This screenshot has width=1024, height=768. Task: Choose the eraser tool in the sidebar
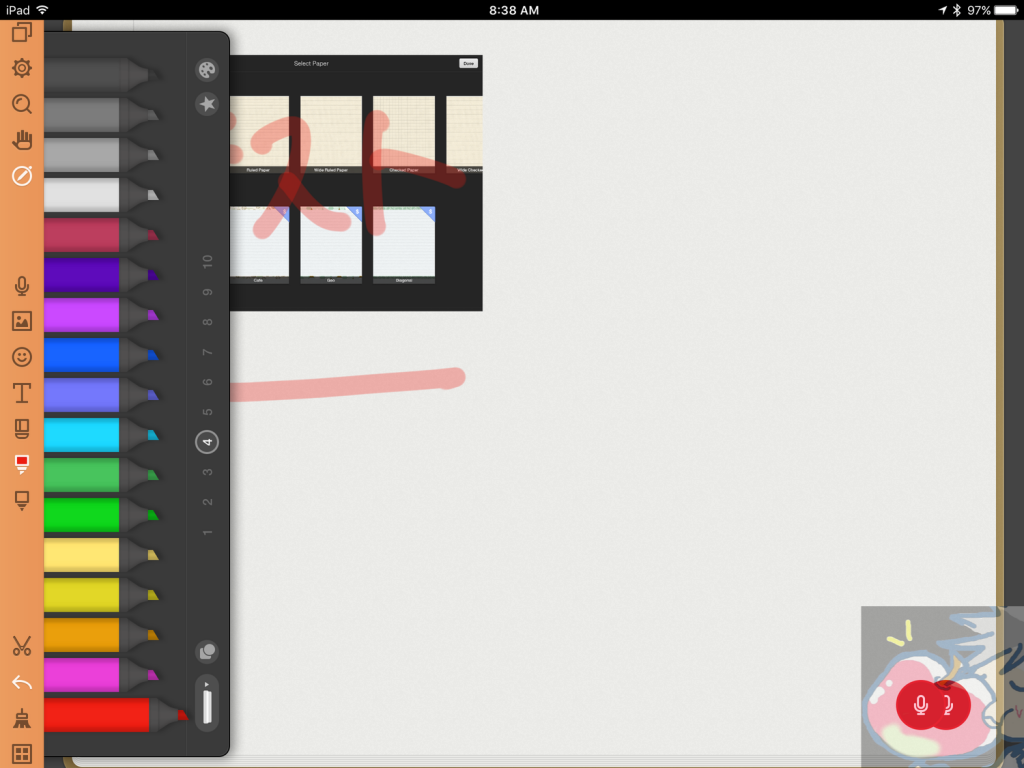21,429
